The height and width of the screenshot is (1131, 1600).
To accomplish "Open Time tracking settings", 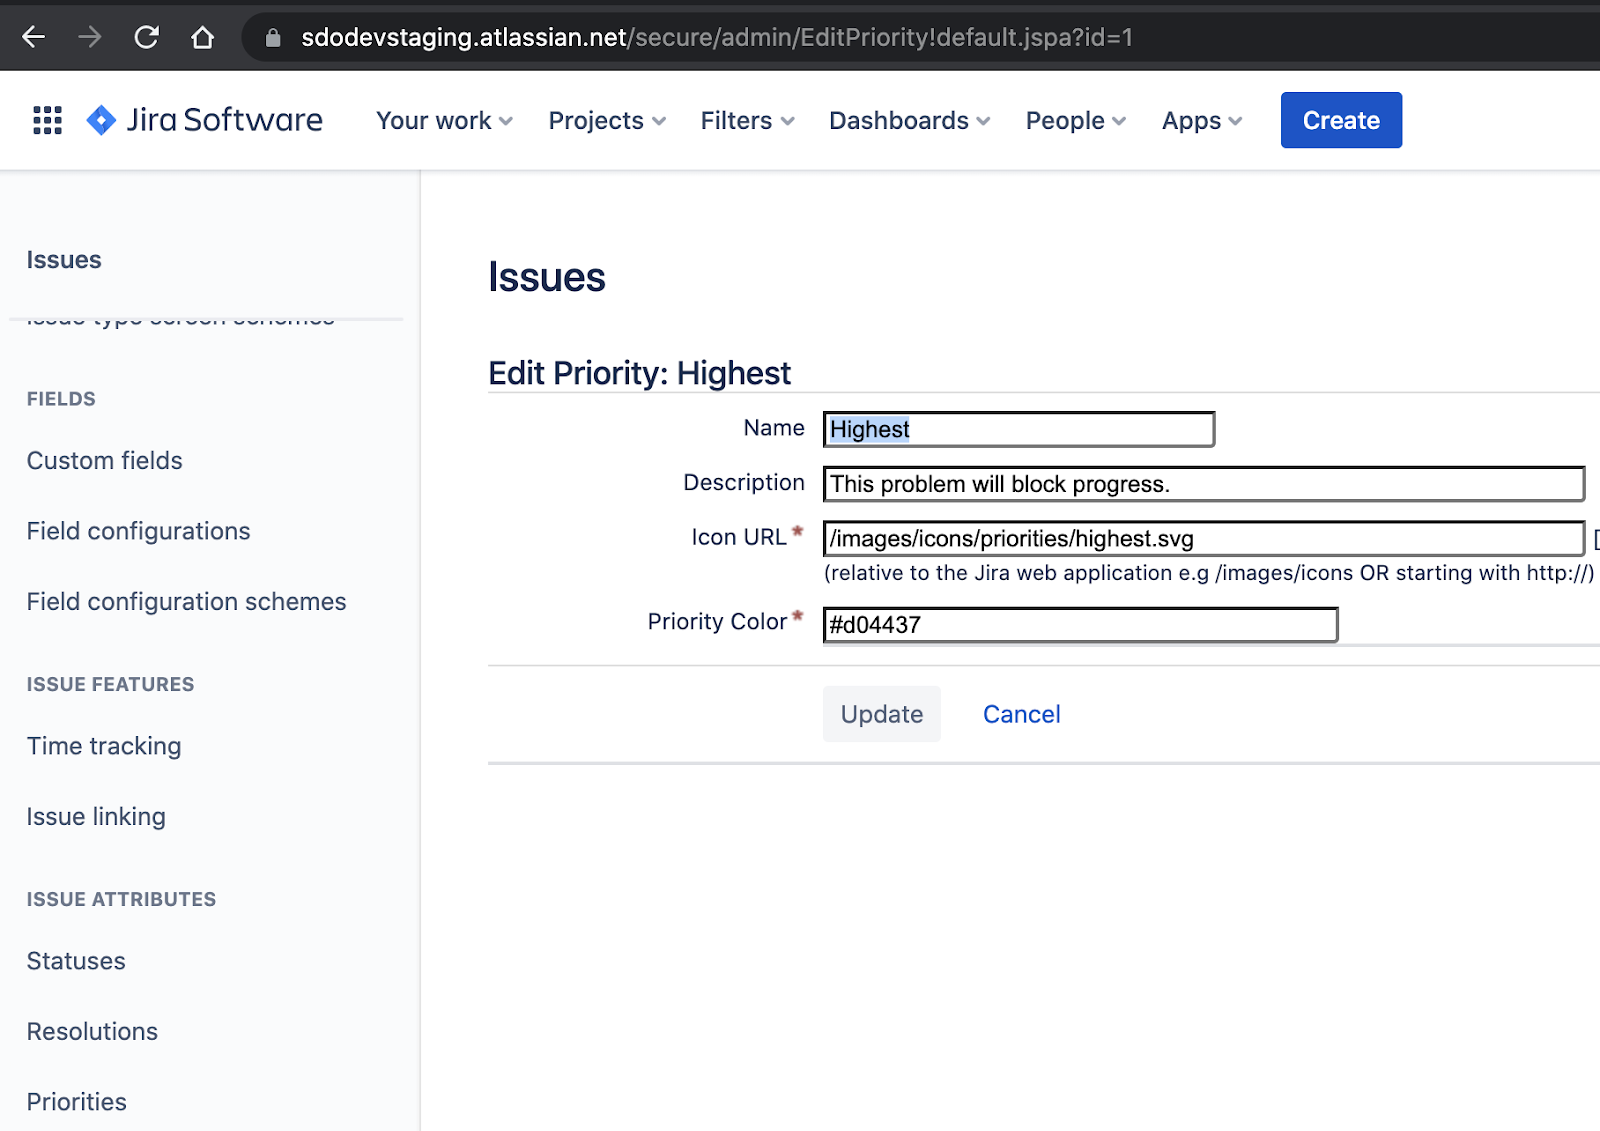I will (104, 746).
